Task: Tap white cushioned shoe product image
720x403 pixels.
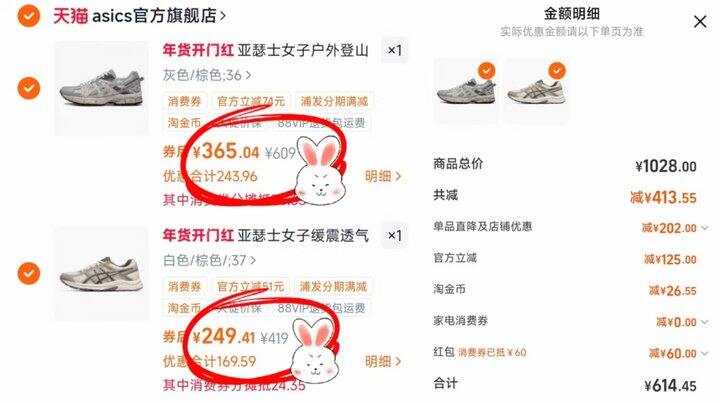Action: point(101,274)
